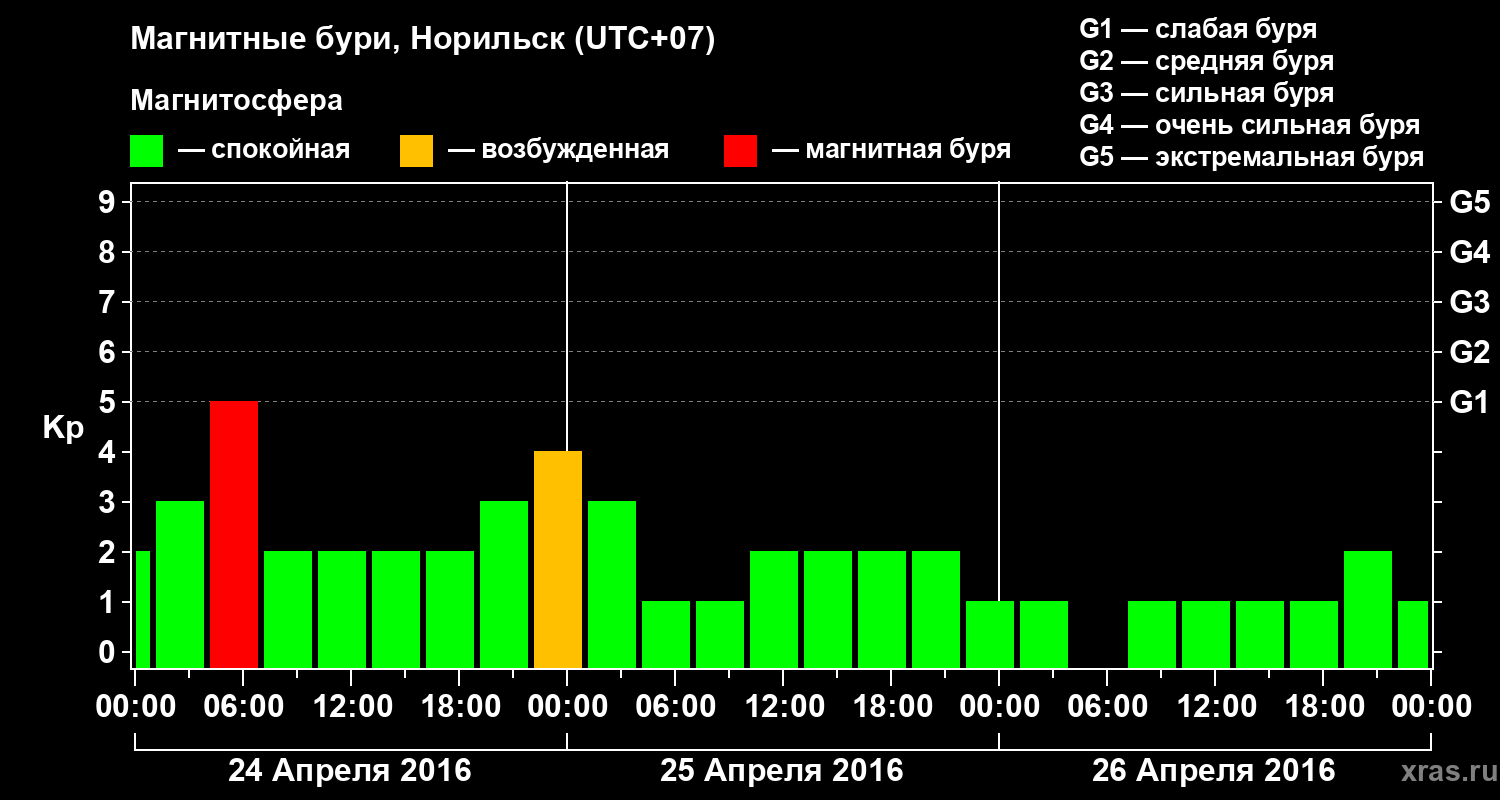Click the 'G3 — сильная буря' legend line

1206,93
